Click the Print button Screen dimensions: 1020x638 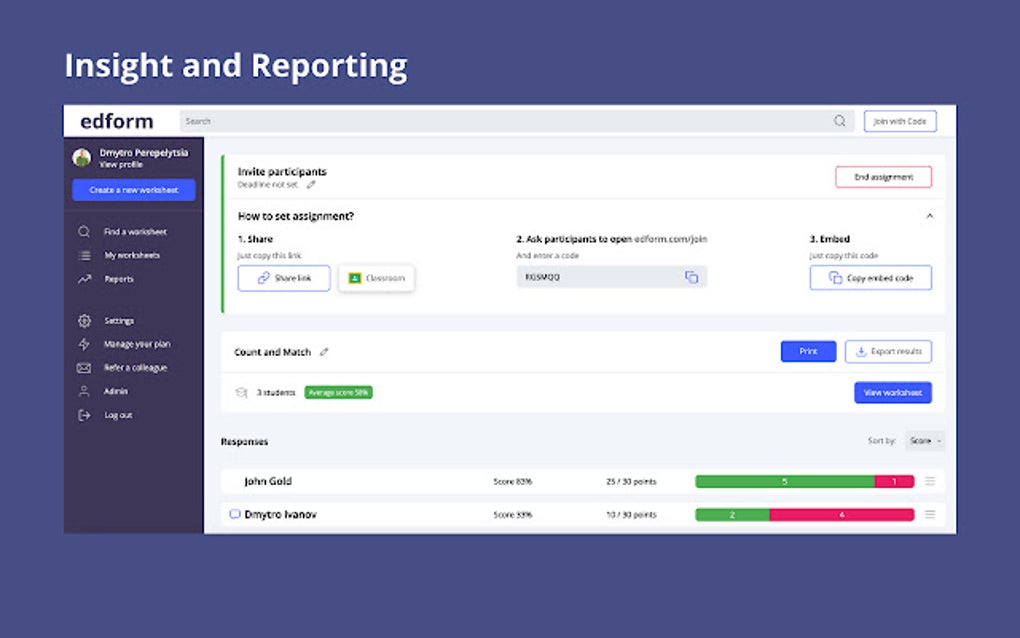[809, 351]
